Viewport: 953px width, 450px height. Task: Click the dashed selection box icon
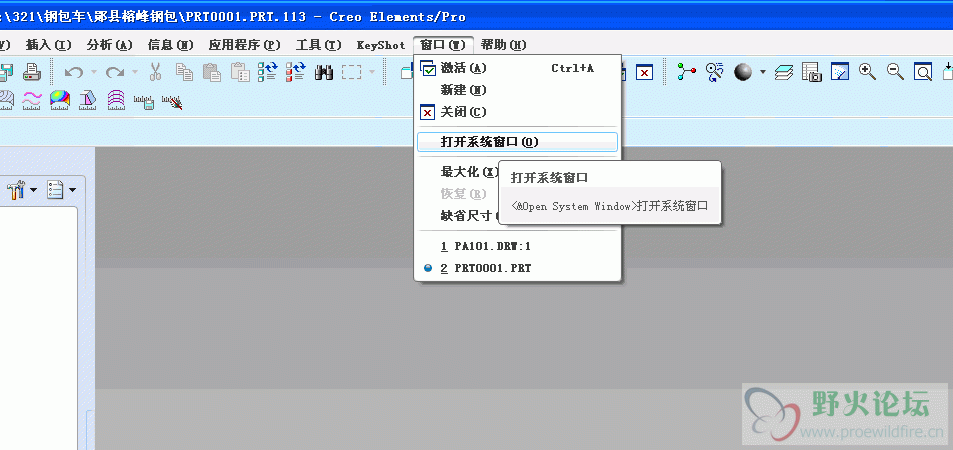[x=351, y=73]
